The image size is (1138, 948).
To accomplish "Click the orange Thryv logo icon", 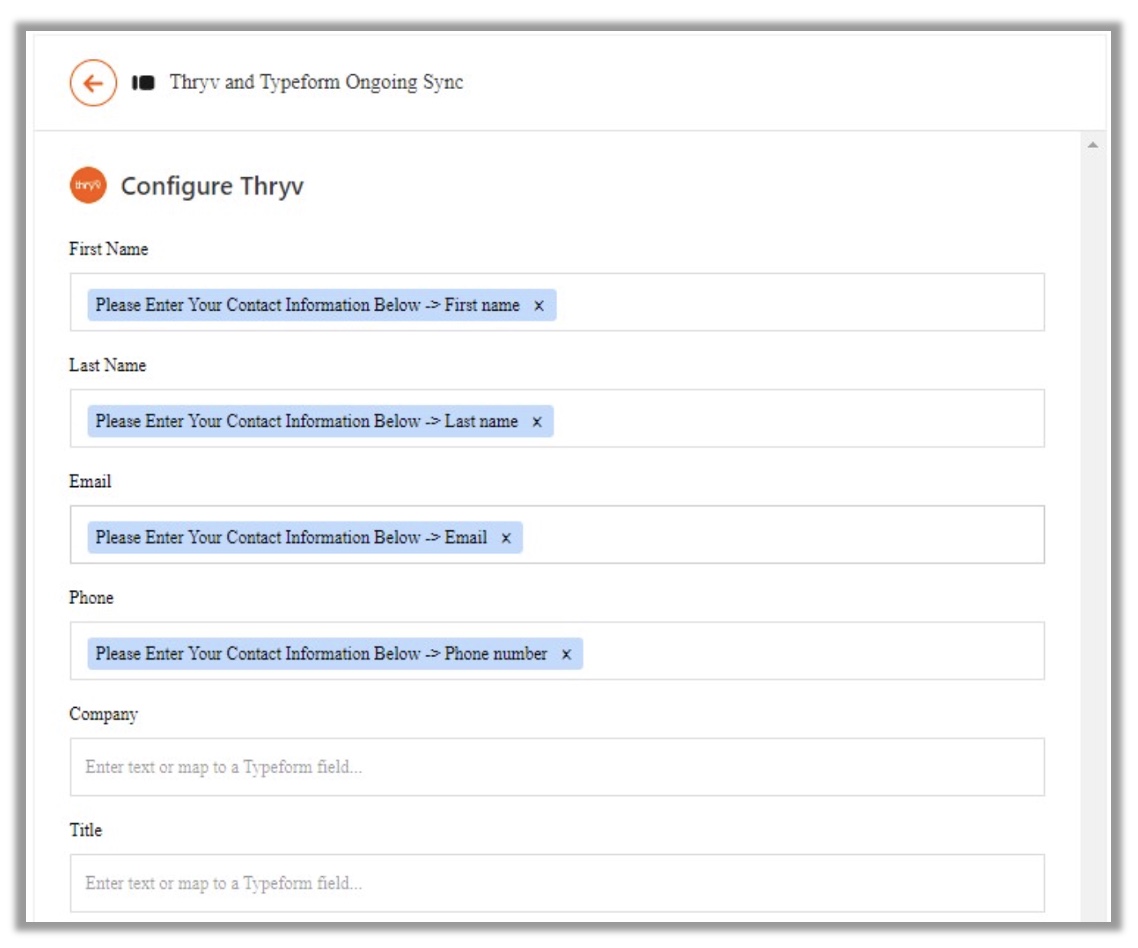I will pos(88,185).
